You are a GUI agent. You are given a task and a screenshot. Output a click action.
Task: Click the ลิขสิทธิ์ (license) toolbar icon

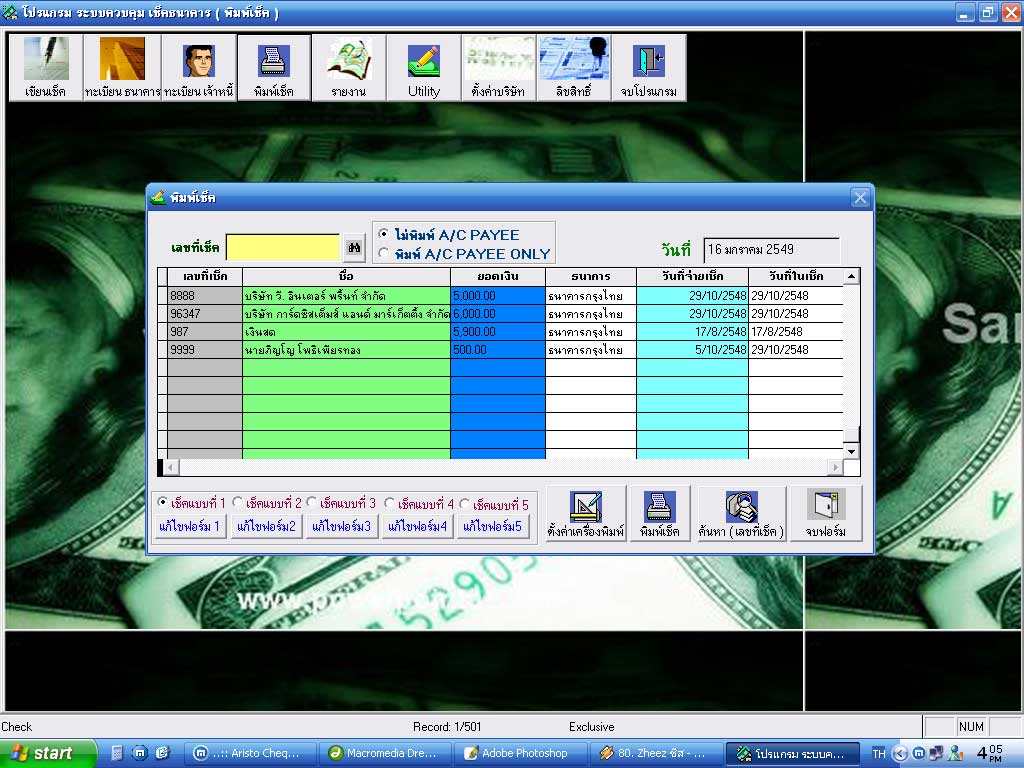pos(573,68)
